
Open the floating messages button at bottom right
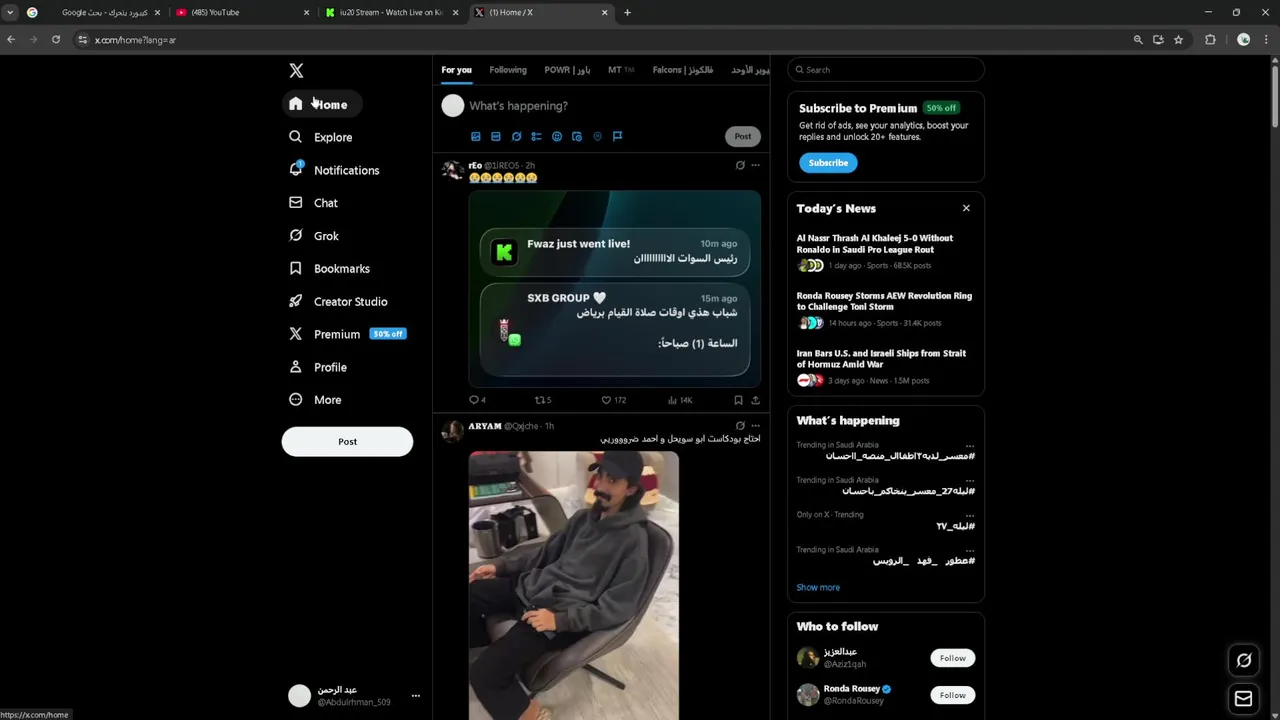point(1244,699)
